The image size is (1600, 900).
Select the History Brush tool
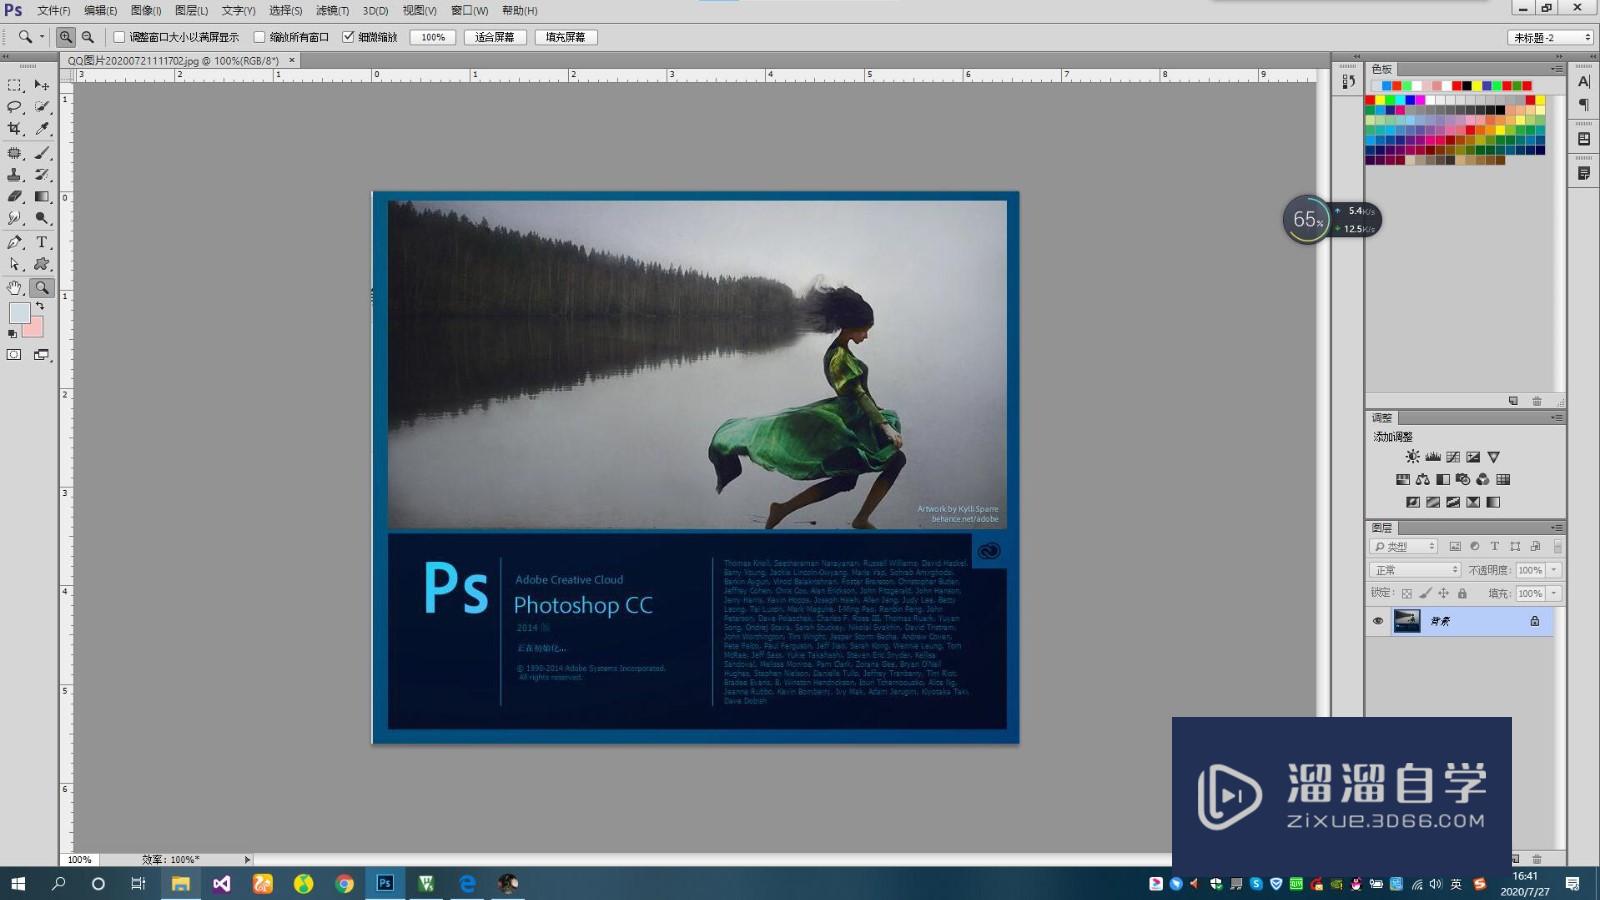(x=41, y=175)
